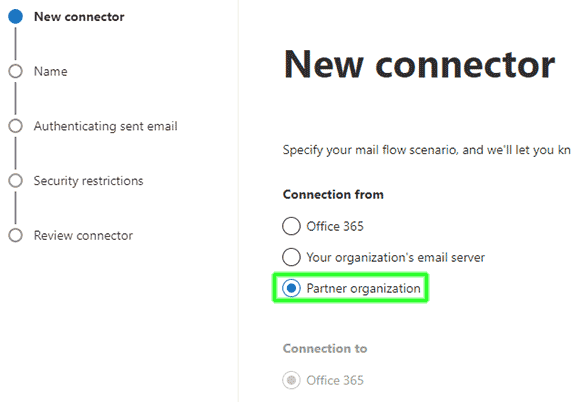This screenshot has width=571, height=402.
Task: Click the large New connector page heading
Action: coord(419,65)
